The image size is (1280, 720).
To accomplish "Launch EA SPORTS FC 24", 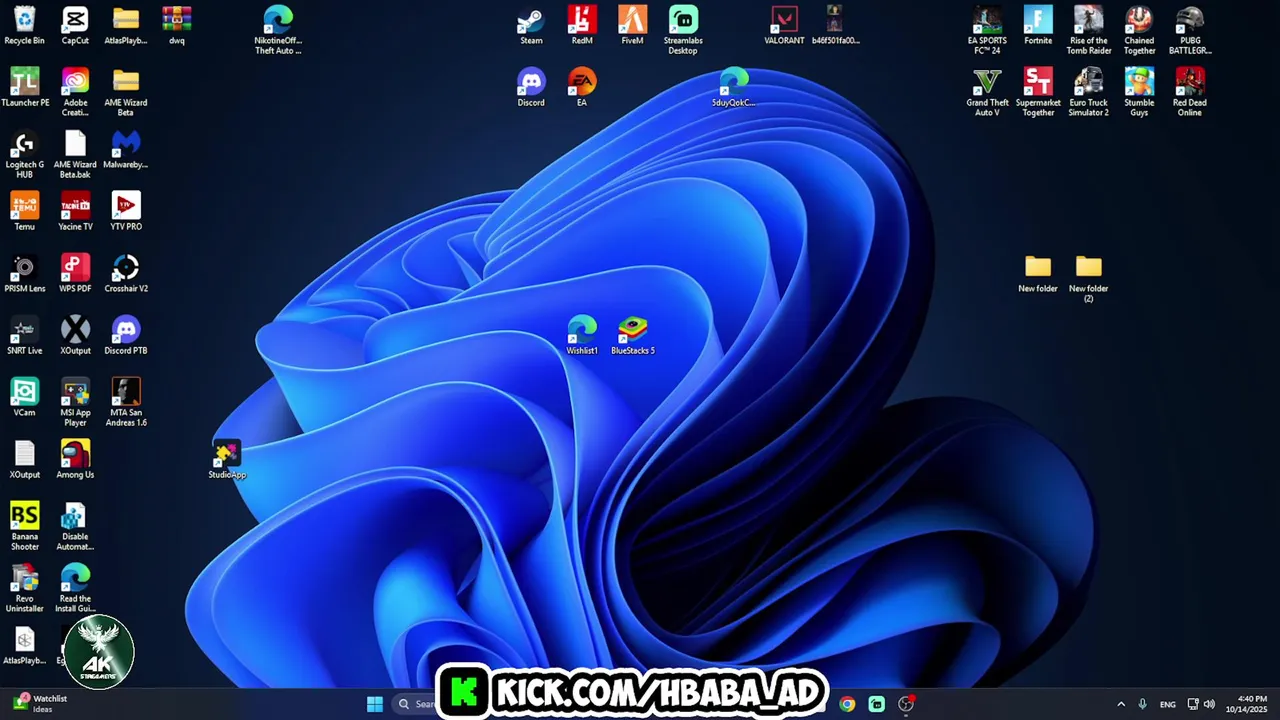I will (987, 31).
